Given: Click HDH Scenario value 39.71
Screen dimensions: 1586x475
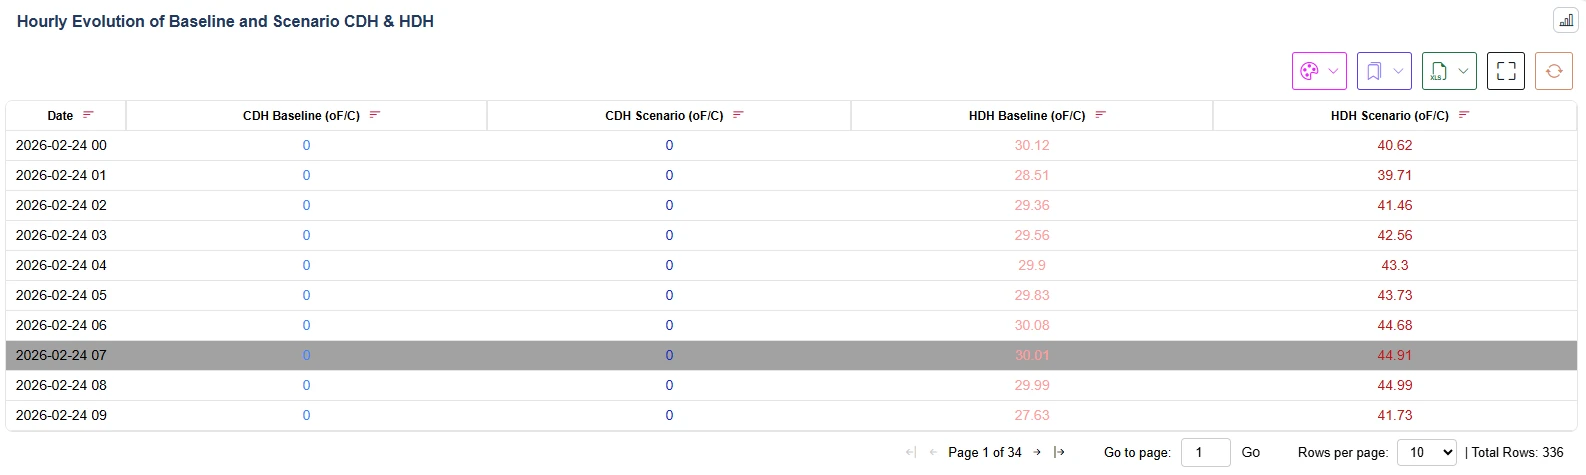Looking at the screenshot, I should [x=1395, y=175].
